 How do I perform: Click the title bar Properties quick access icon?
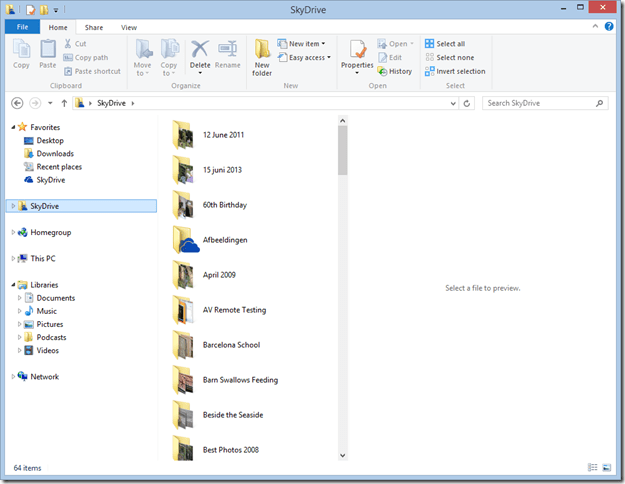pyautogui.click(x=31, y=9)
